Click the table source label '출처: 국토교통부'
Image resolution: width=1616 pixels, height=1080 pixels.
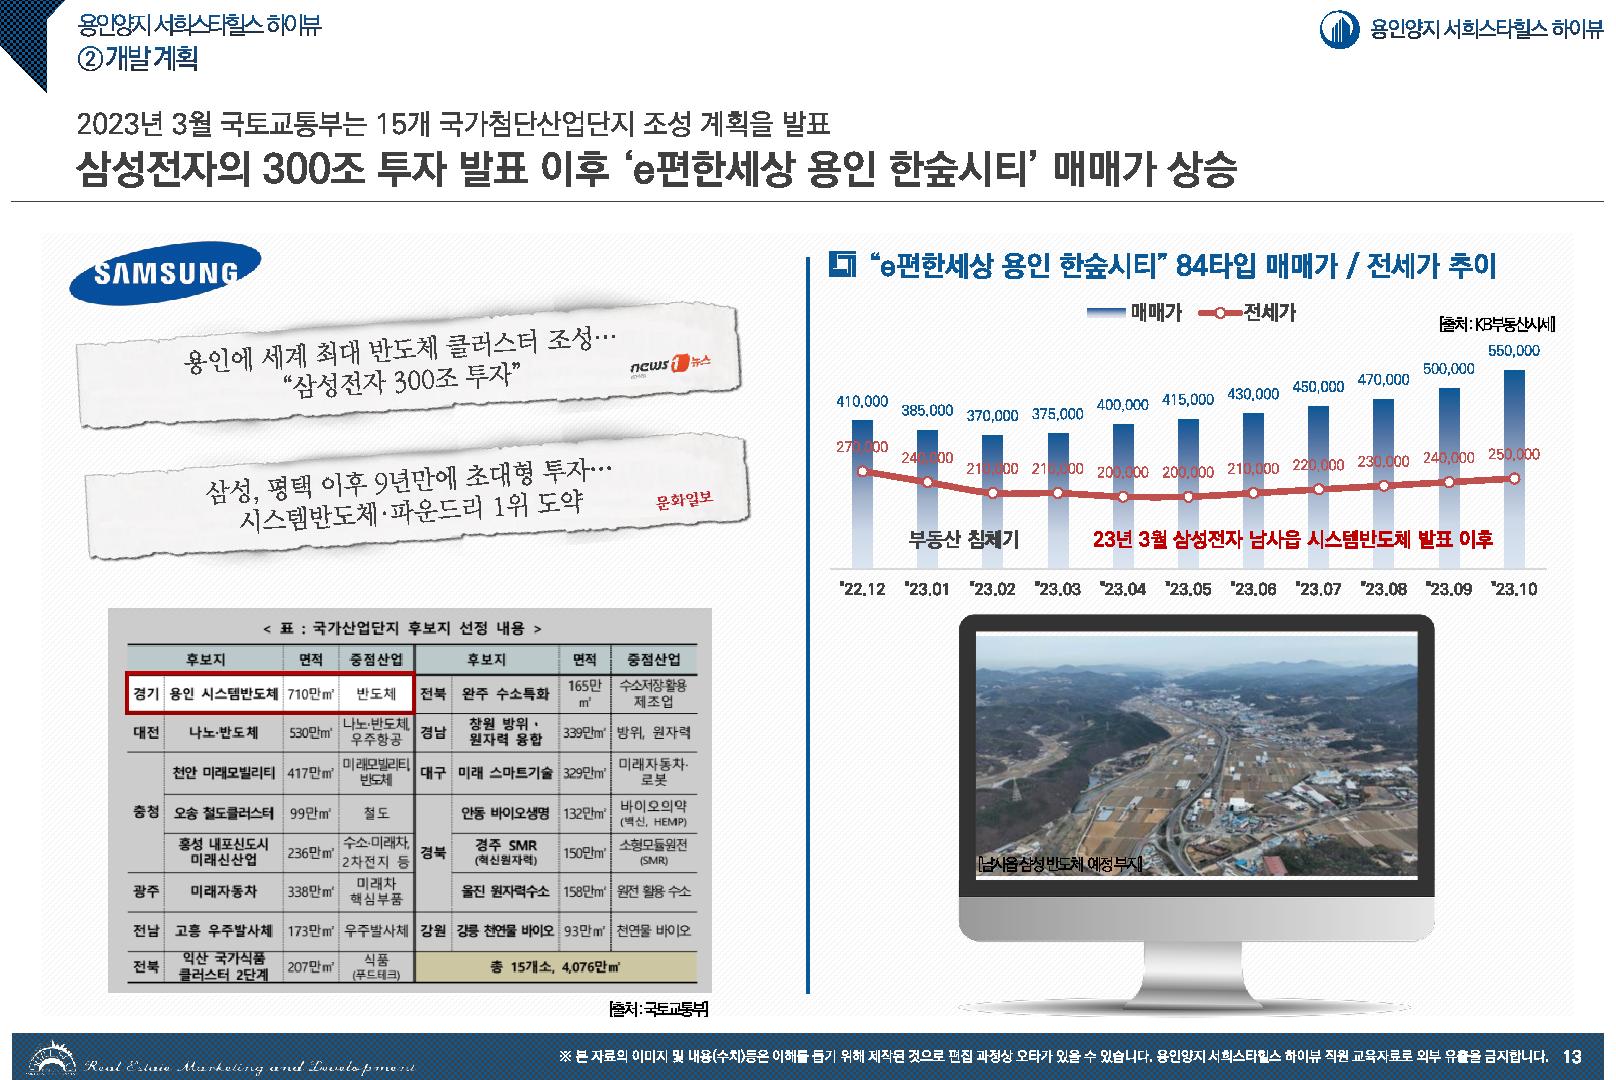[x=659, y=1009]
